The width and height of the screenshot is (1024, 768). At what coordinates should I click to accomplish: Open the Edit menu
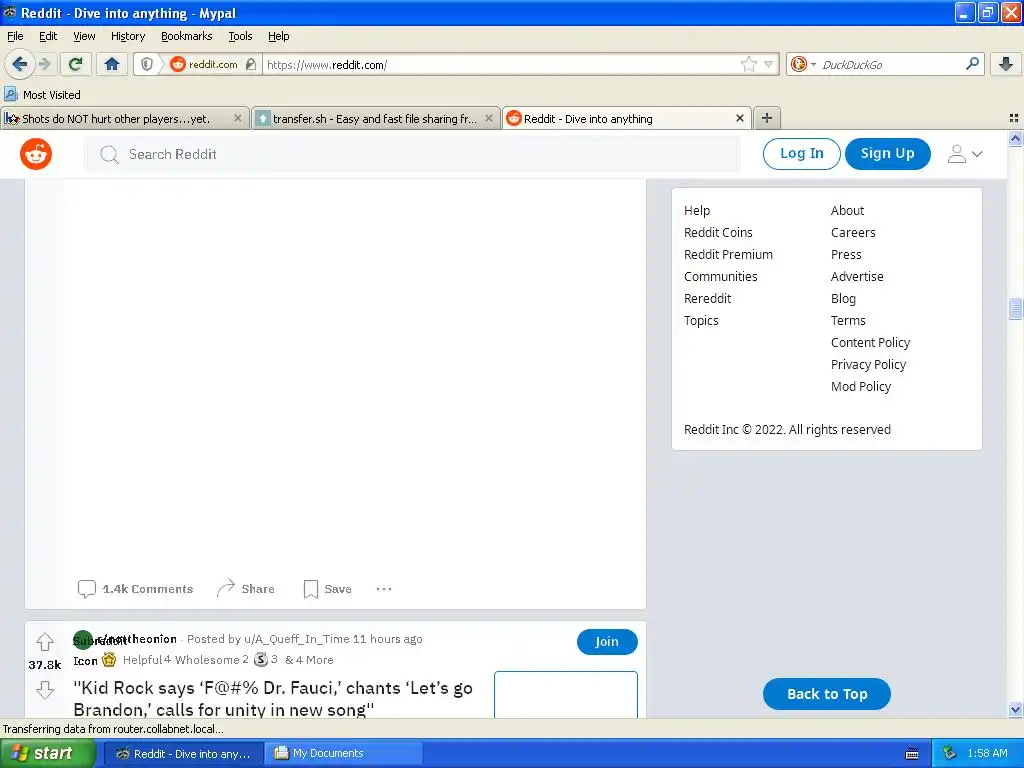pos(48,36)
